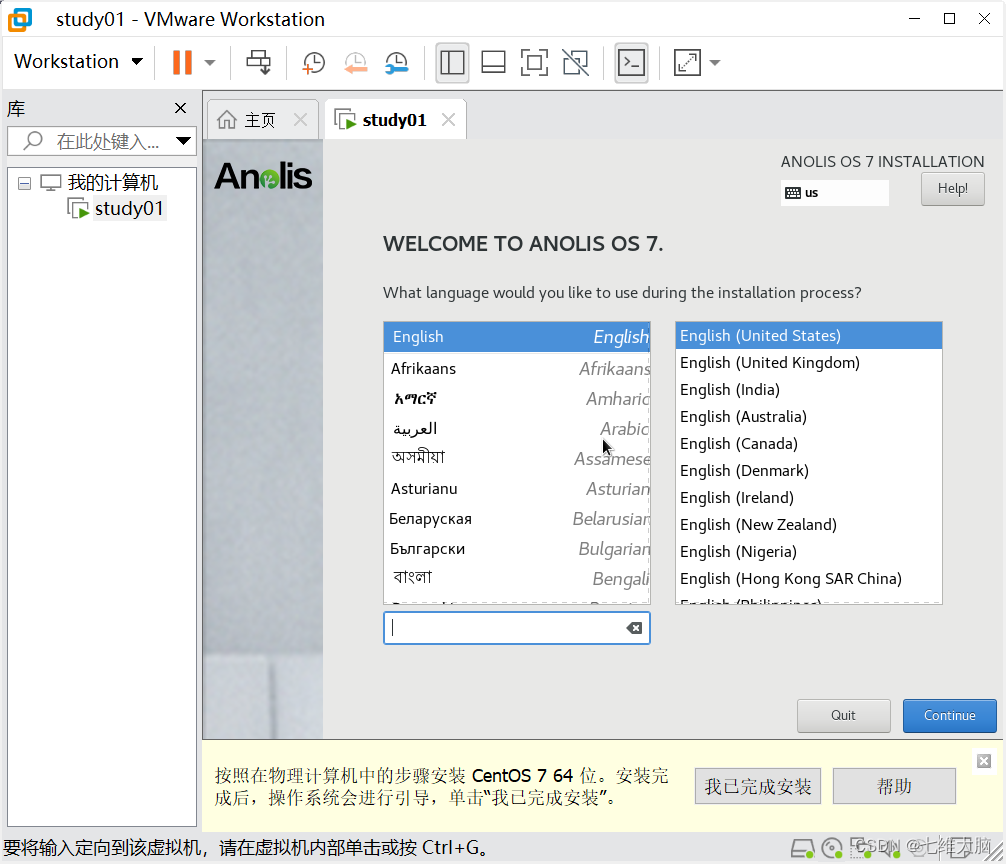Toggle the library sidebar view
This screenshot has width=1006, height=864.
[452, 63]
